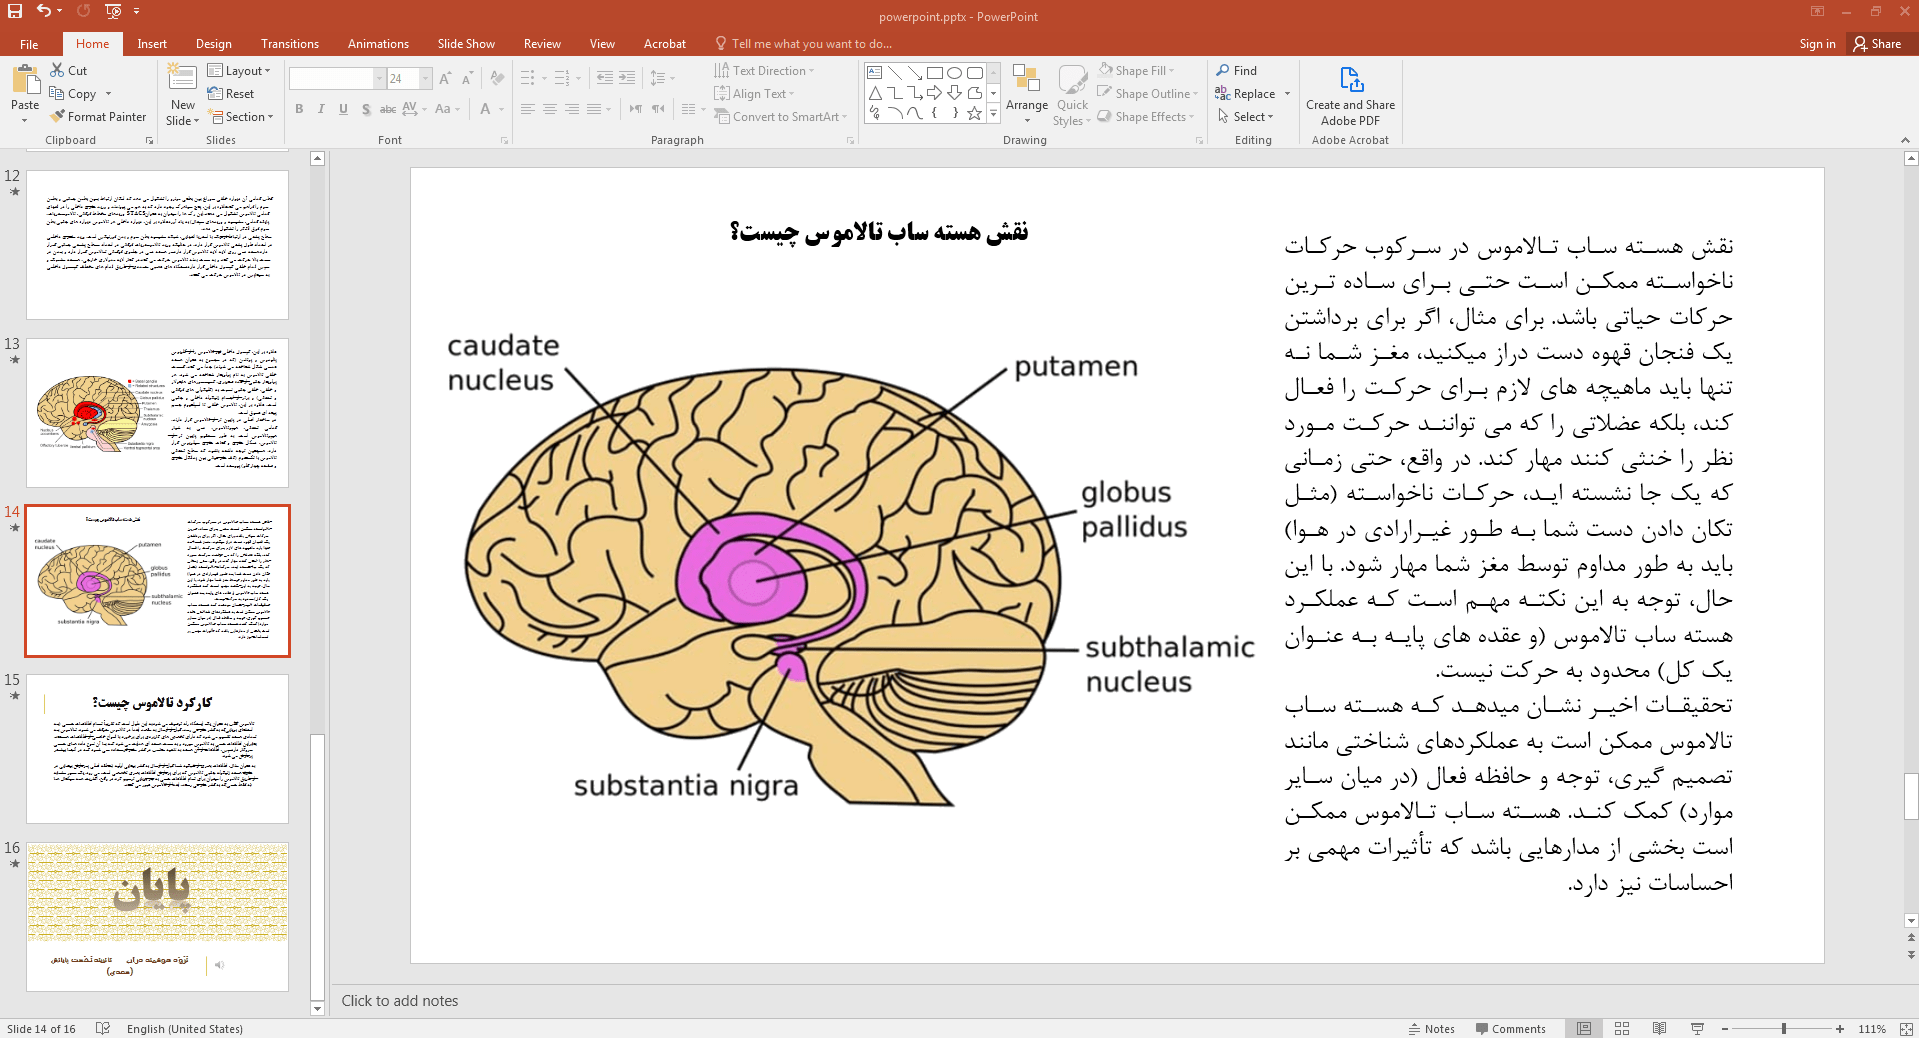1919x1038 pixels.
Task: Toggle Underline formatting
Action: pyautogui.click(x=343, y=109)
